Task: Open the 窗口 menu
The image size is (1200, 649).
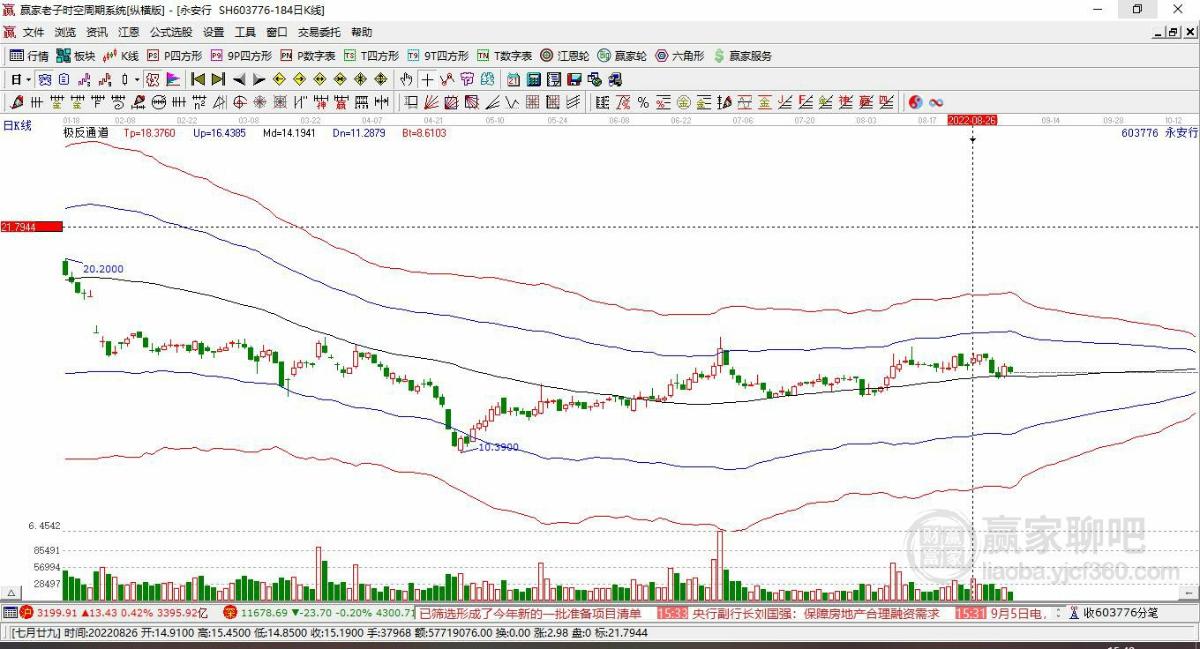Action: [x=277, y=32]
